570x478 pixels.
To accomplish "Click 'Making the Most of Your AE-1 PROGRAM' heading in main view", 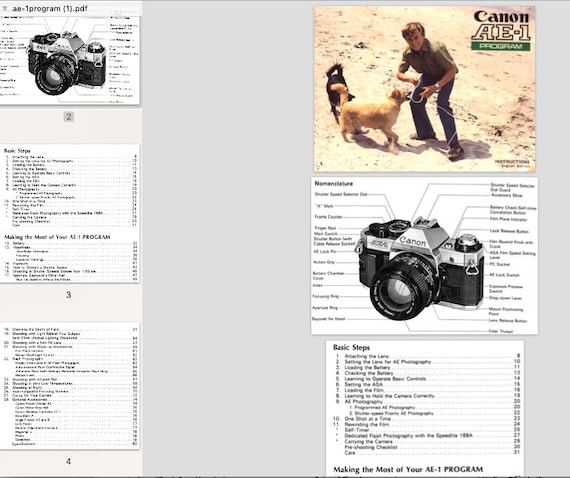I will click(x=408, y=469).
